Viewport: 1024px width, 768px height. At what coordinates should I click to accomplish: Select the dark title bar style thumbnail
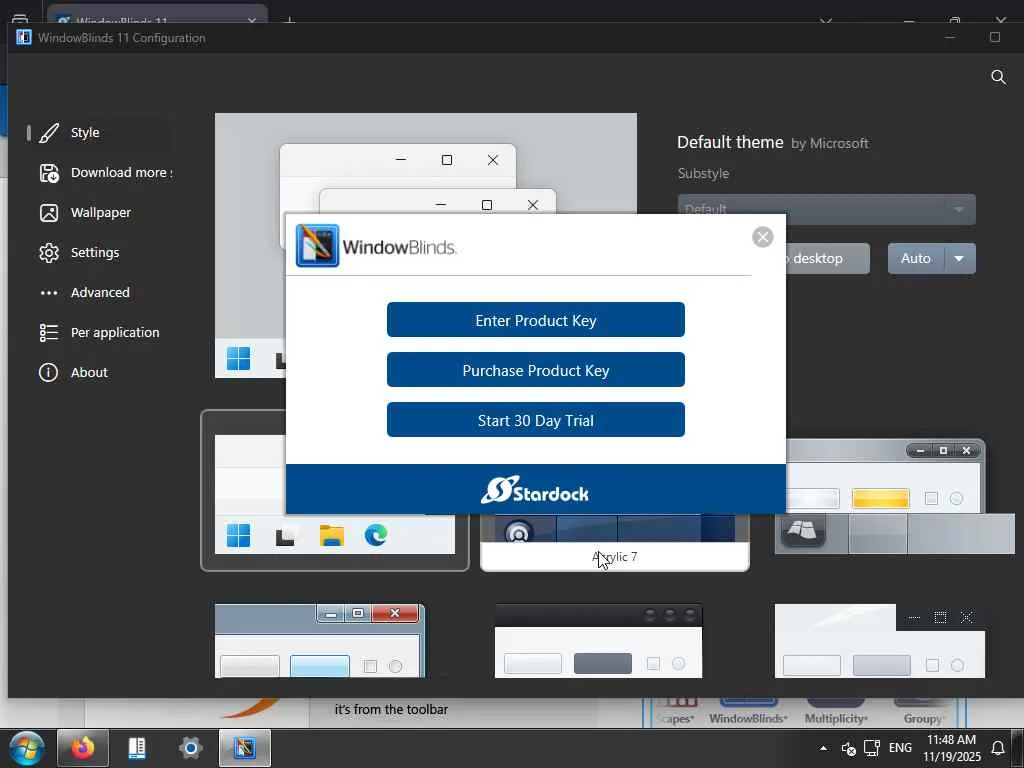(598, 641)
